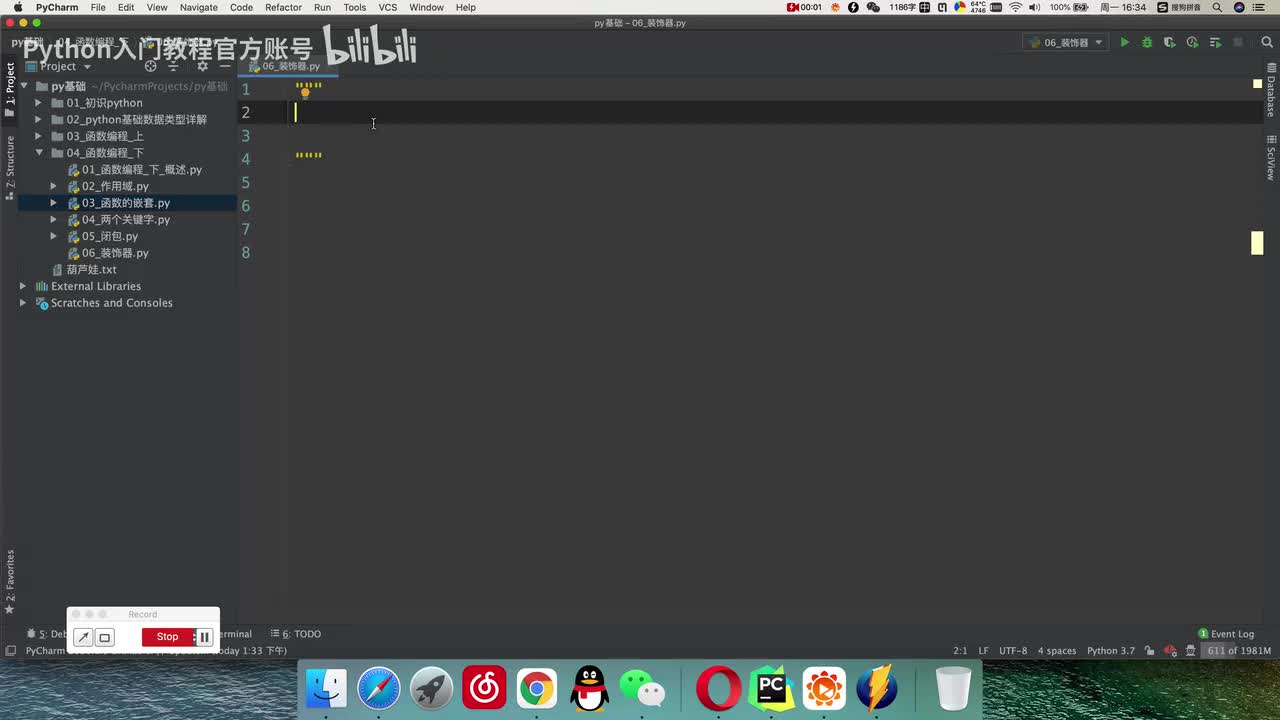The width and height of the screenshot is (1280, 720).
Task: Locate current file in Project panel
Action: pos(151,66)
